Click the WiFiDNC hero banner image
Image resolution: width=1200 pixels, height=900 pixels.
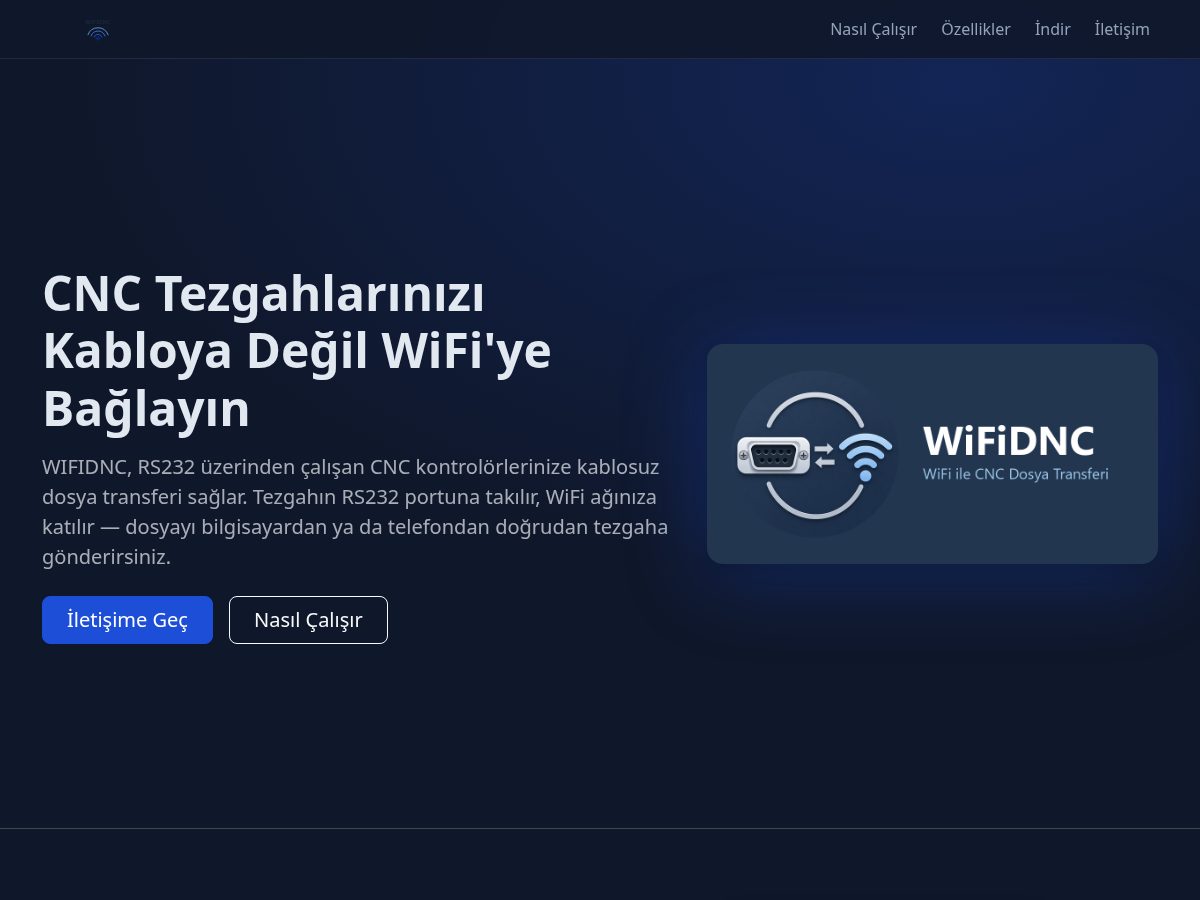click(x=932, y=454)
